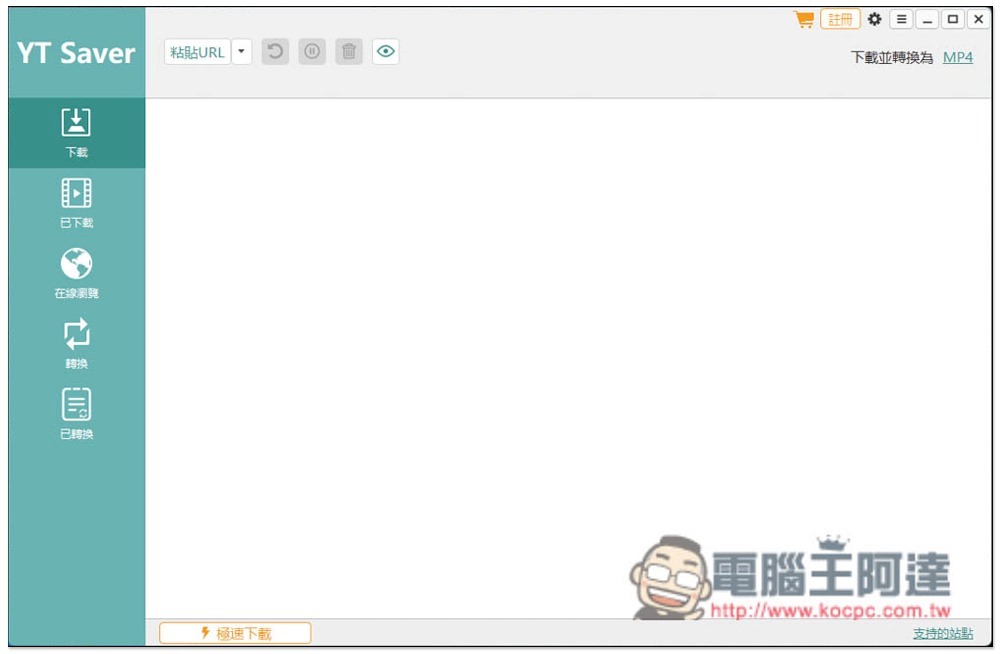Image resolution: width=1000 pixels, height=654 pixels.
Task: Open the Download (下載) sidebar tab
Action: (x=77, y=133)
